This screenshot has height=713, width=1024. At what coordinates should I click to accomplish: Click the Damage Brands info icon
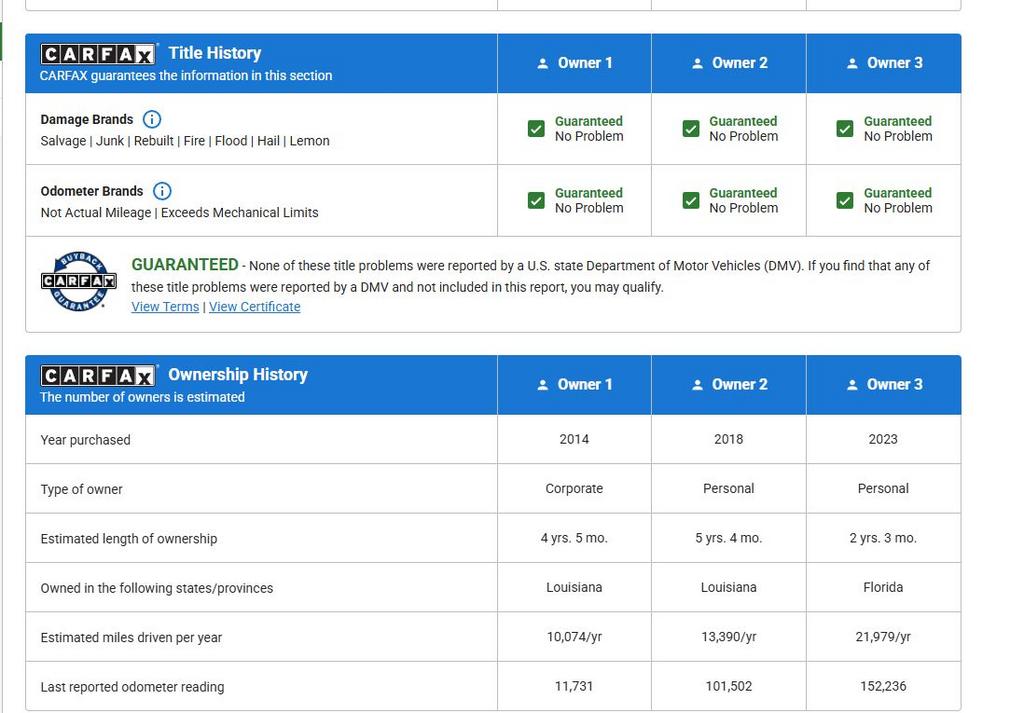(152, 119)
